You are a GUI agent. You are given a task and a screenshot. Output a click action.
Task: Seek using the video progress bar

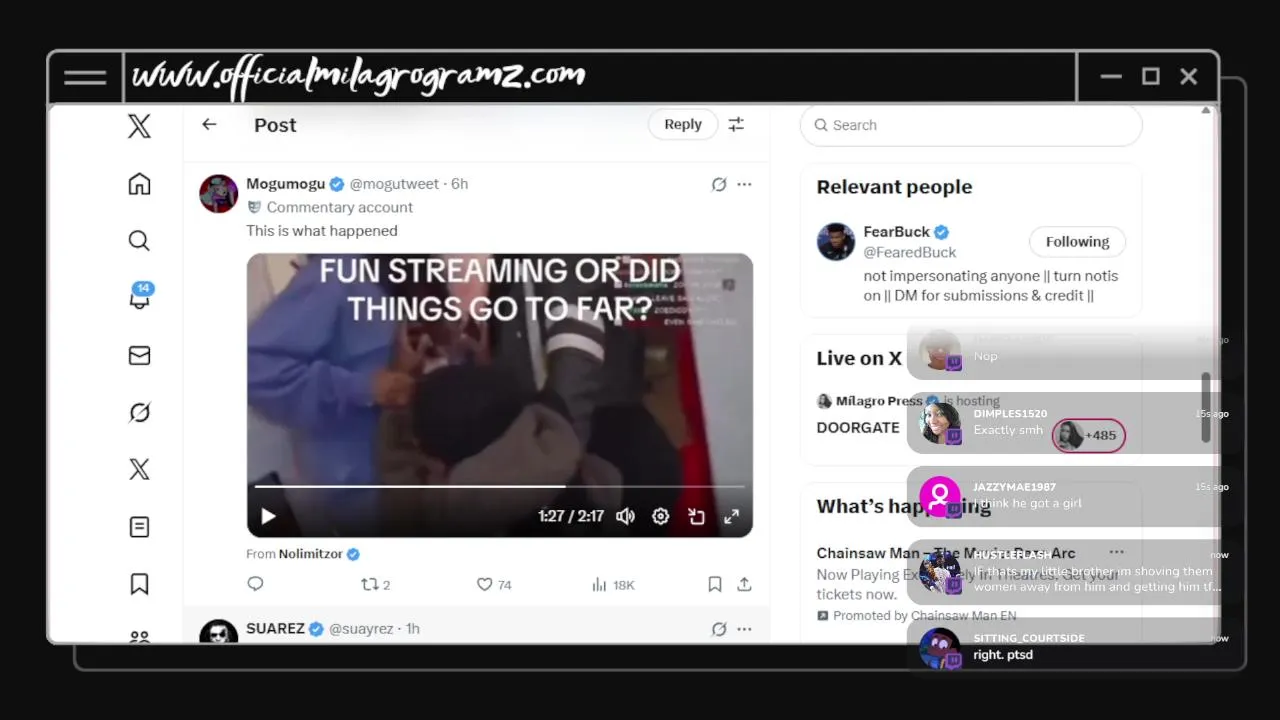pos(500,487)
